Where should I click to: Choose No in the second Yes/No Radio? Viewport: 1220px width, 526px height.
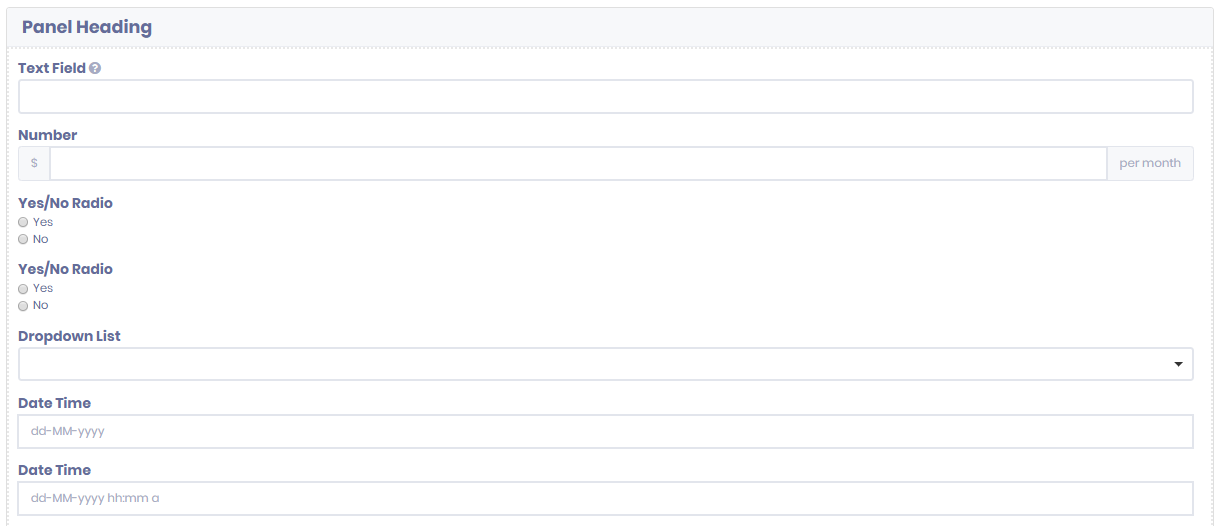23,305
